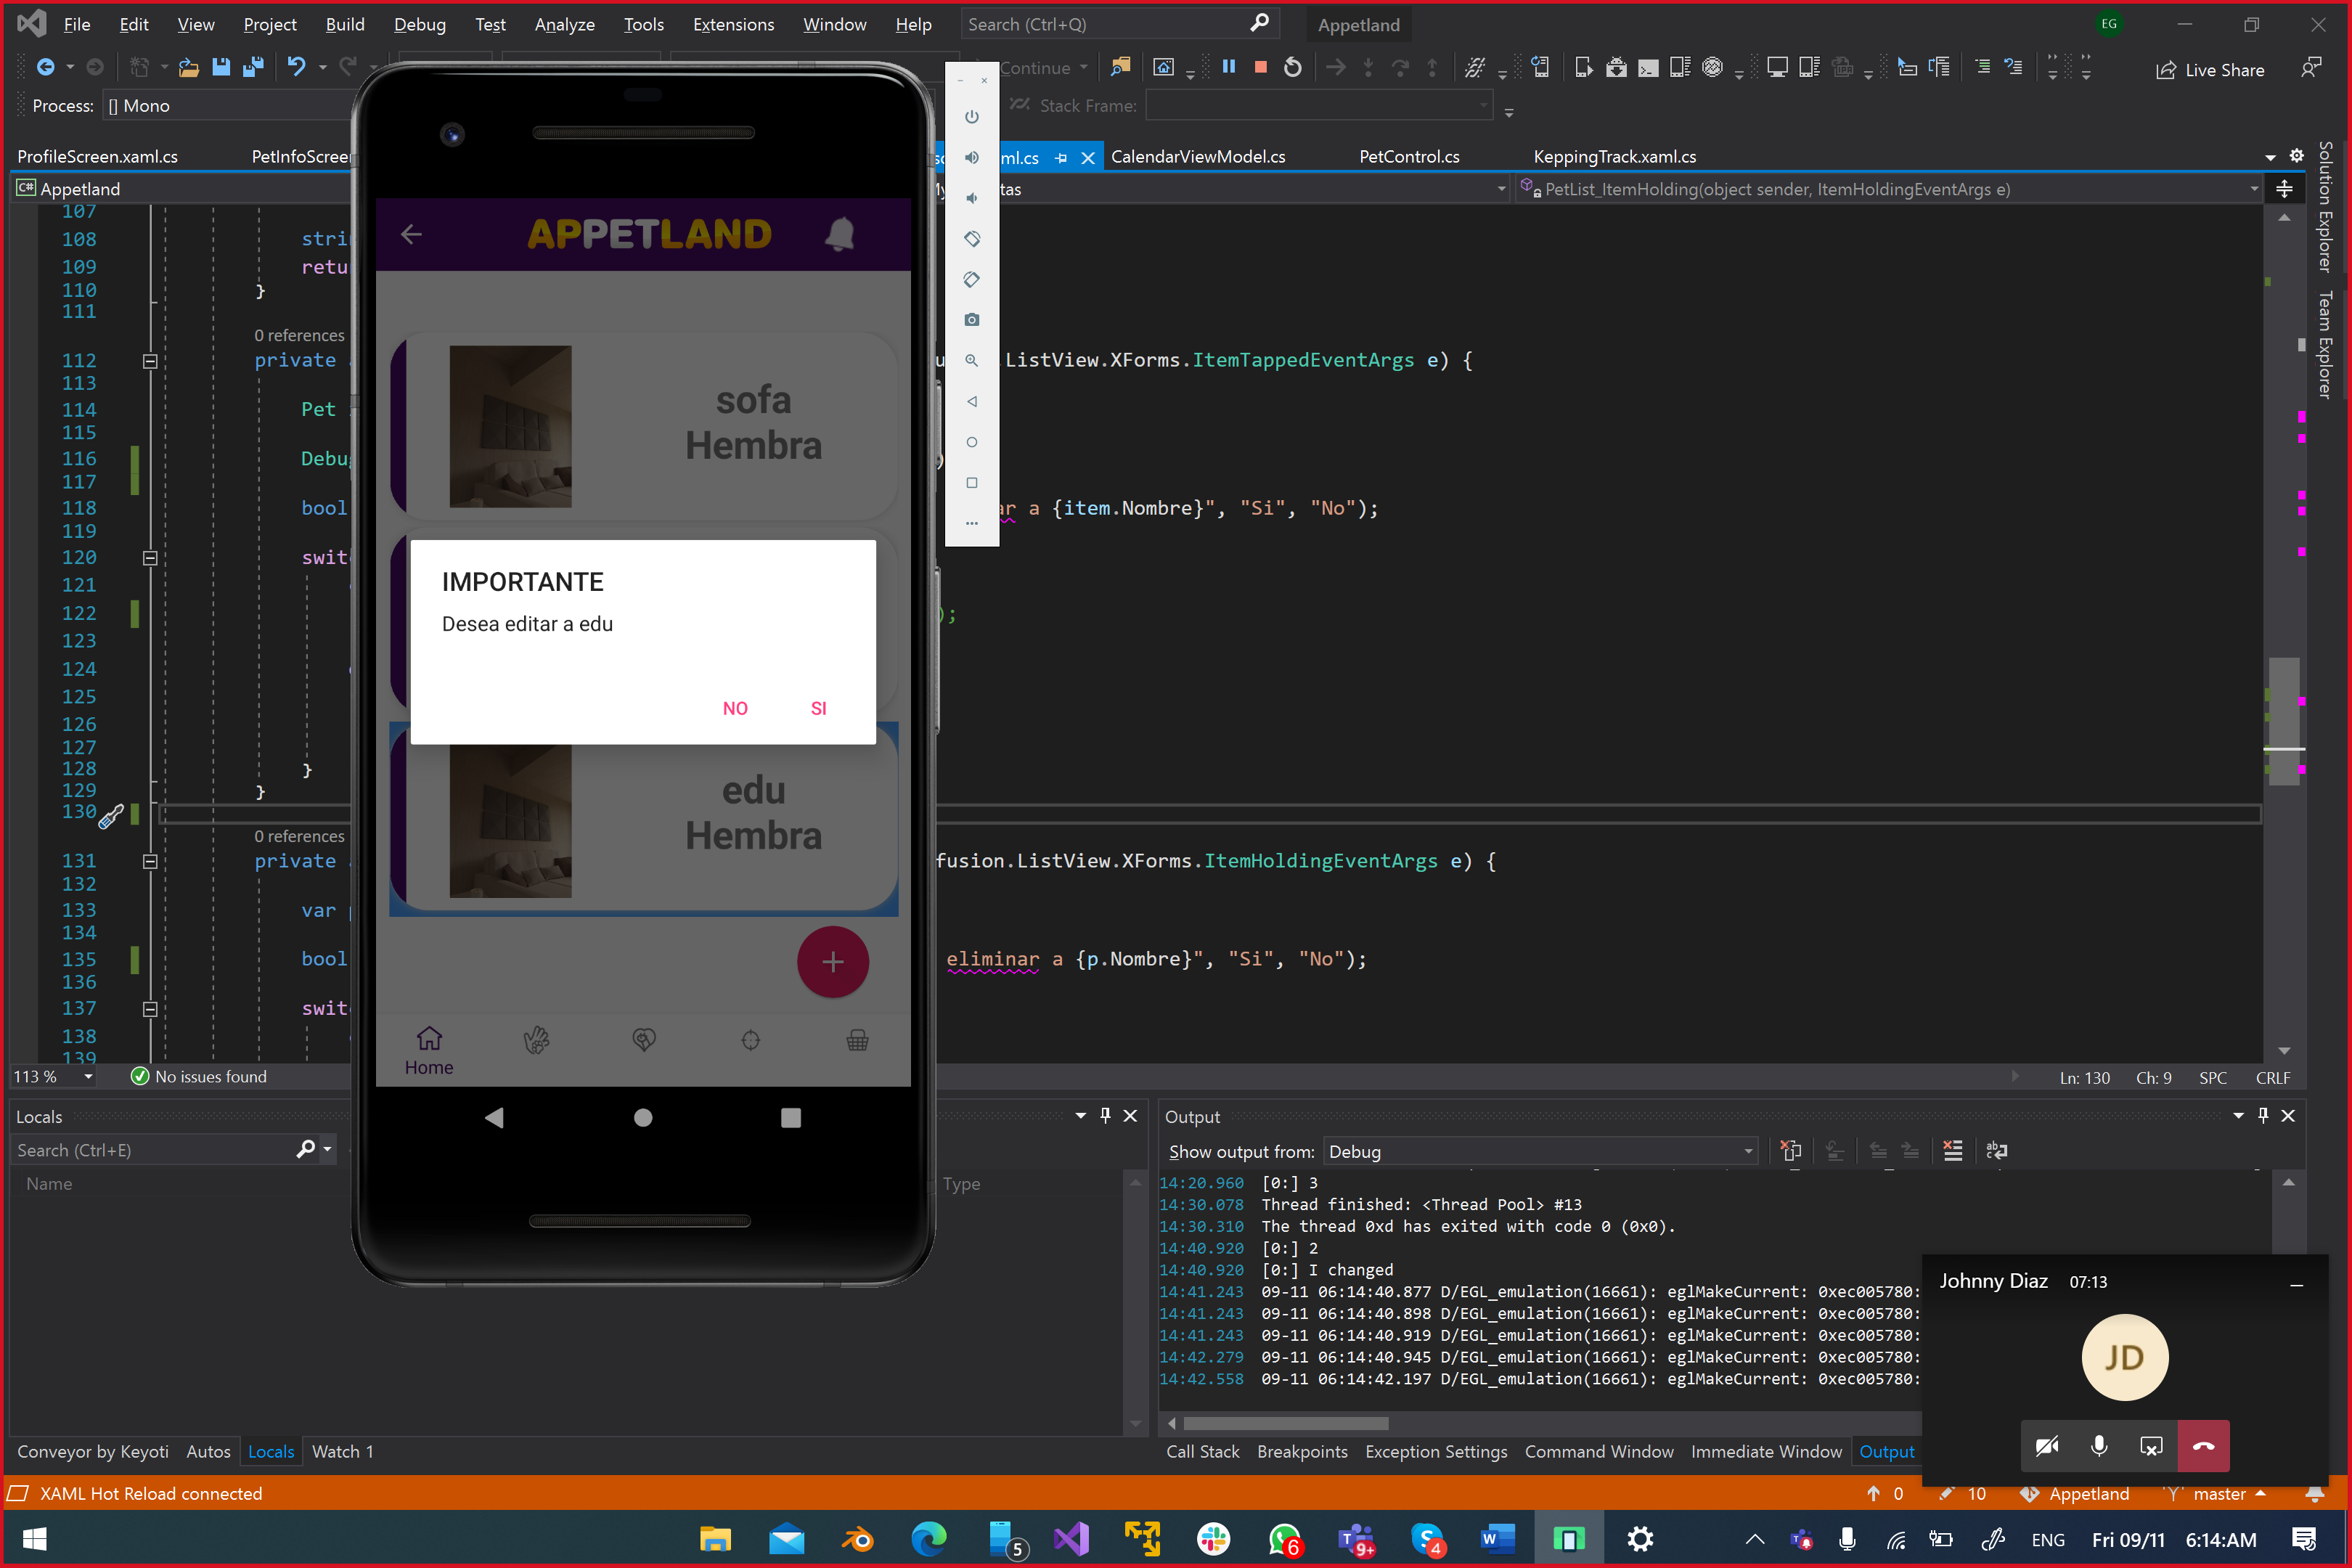
Task: Open the Debug menu
Action: click(x=420, y=24)
